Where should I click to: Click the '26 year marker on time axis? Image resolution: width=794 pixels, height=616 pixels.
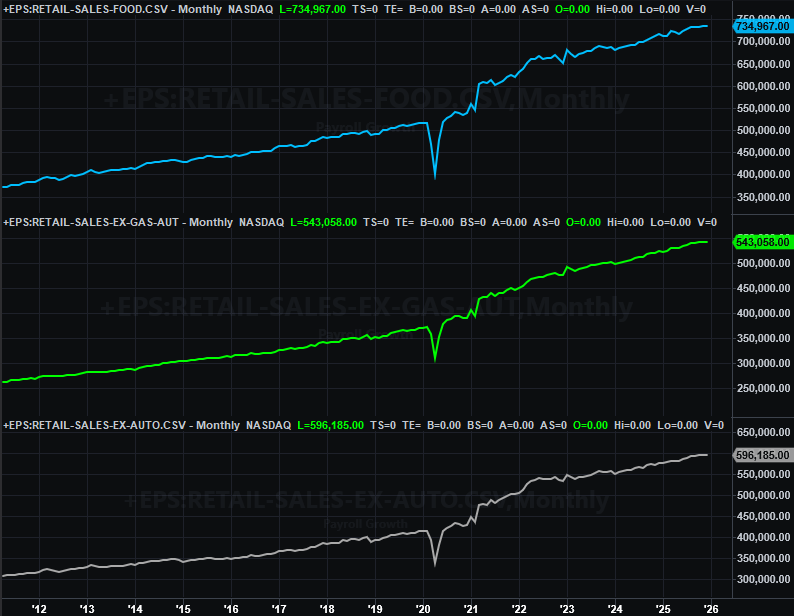click(710, 607)
